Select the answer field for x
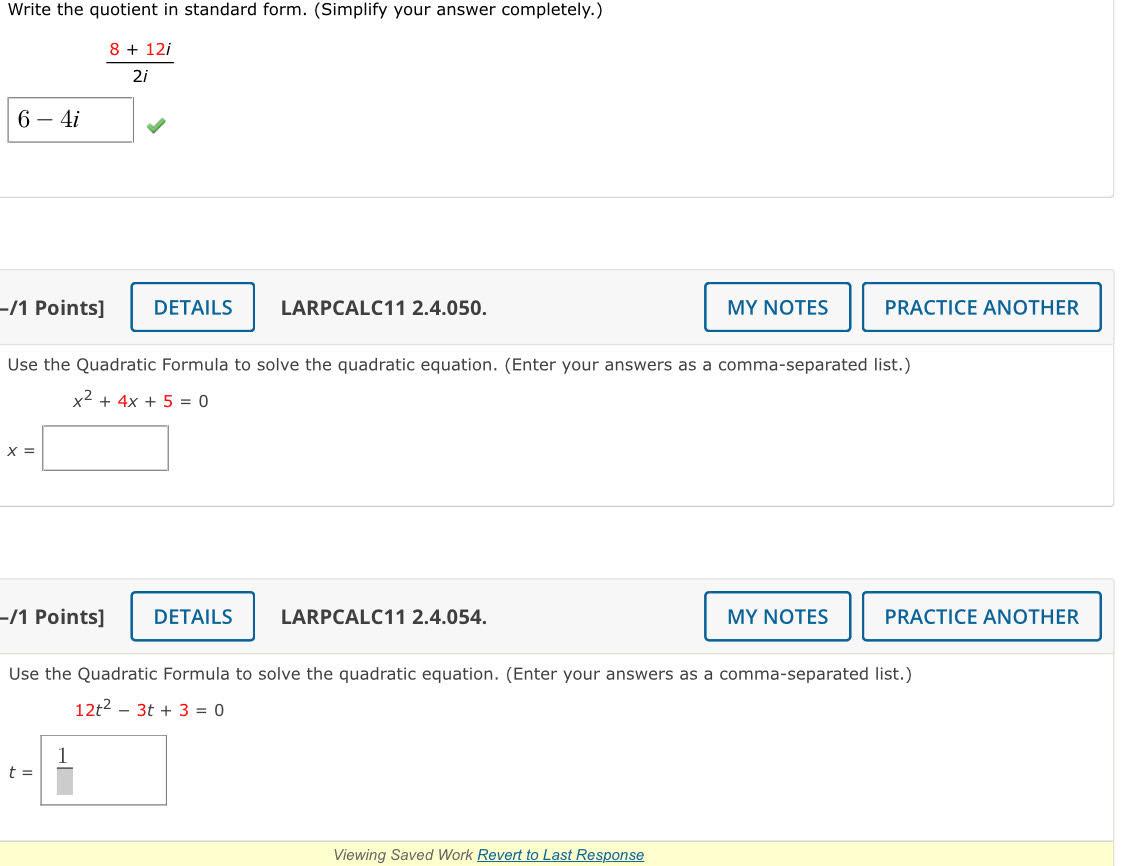Screen dimensions: 1135x866 tap(105, 448)
